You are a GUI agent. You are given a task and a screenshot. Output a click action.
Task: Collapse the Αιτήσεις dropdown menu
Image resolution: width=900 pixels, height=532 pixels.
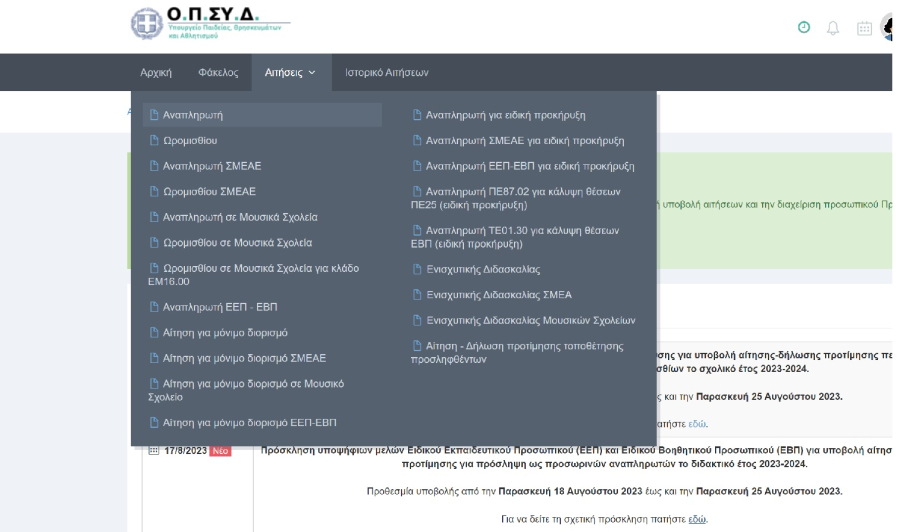(x=290, y=73)
